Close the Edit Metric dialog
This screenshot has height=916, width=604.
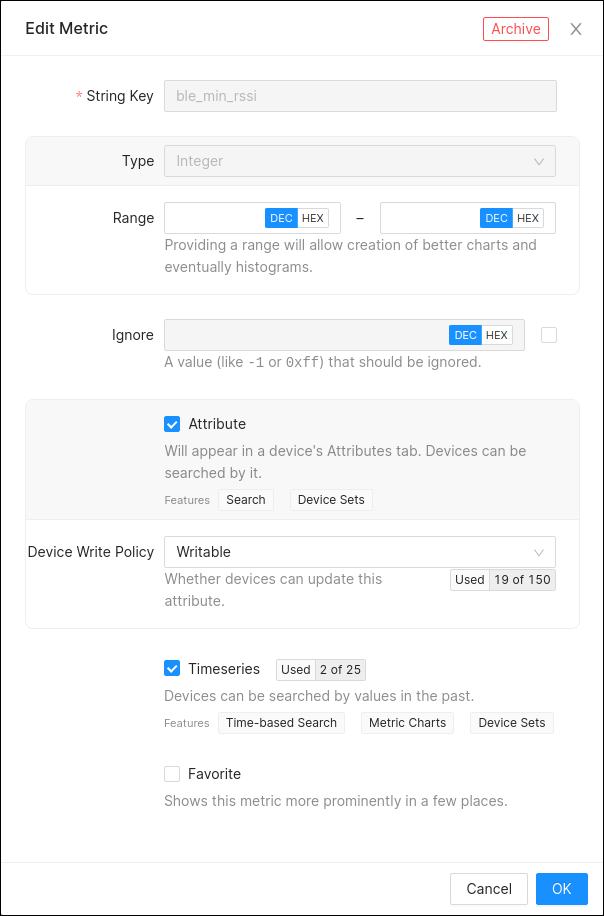point(576,29)
